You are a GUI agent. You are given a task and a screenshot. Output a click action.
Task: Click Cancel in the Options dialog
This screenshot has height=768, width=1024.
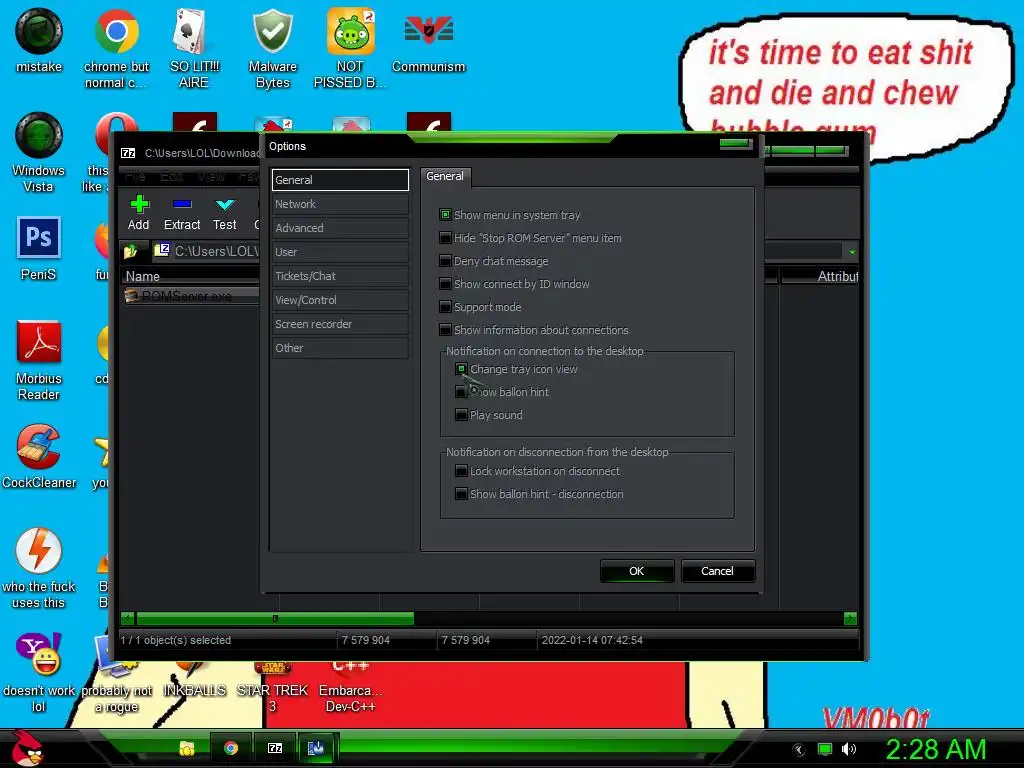(718, 571)
